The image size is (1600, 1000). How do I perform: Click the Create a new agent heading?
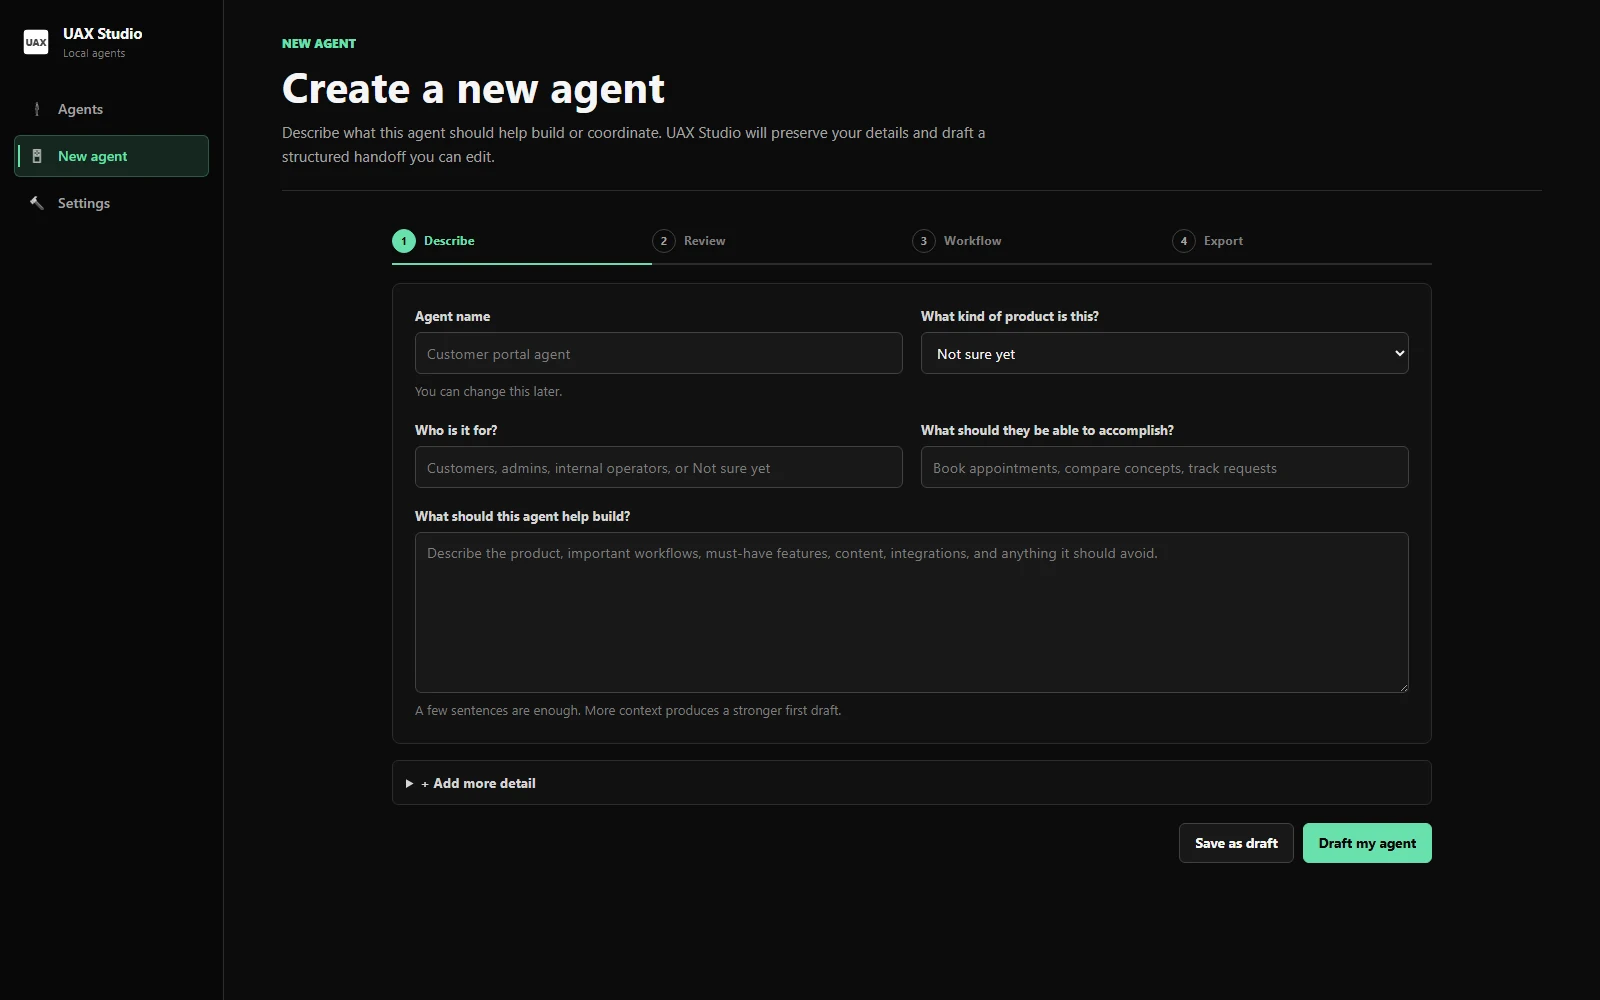(x=473, y=89)
